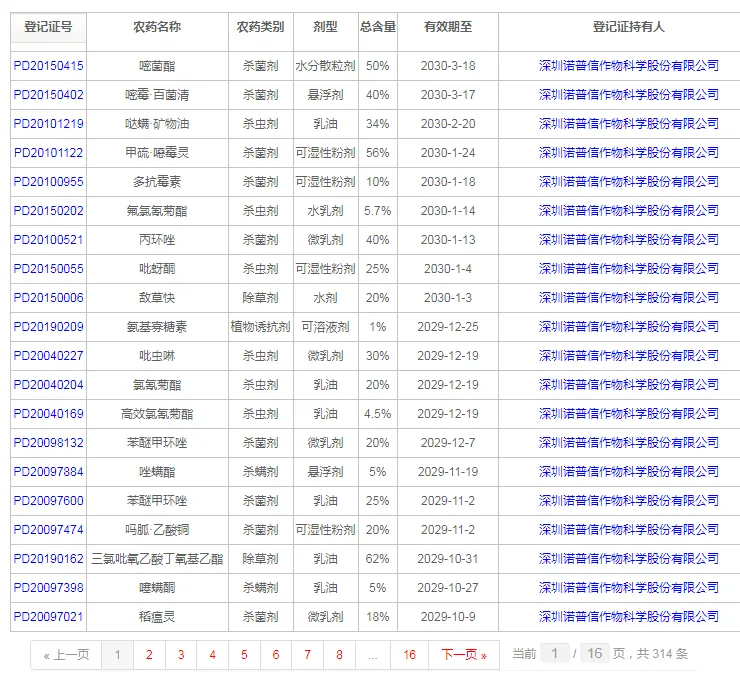Click the current page number input field
This screenshot has height=681, width=740.
pos(555,654)
